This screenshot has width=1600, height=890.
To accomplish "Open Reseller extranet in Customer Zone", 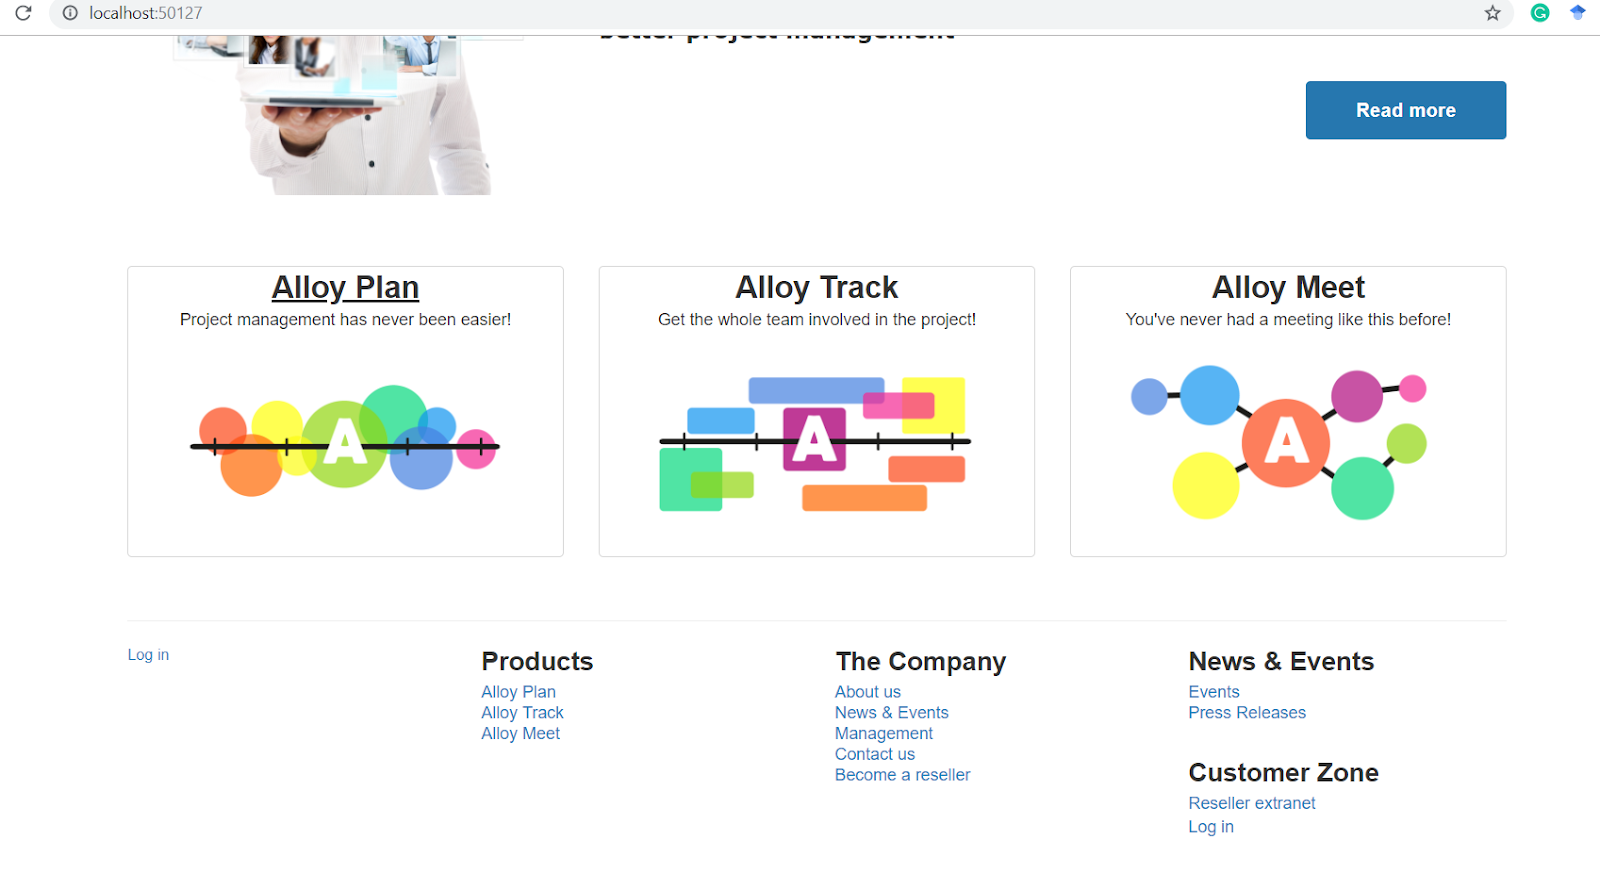I will (x=1251, y=803).
